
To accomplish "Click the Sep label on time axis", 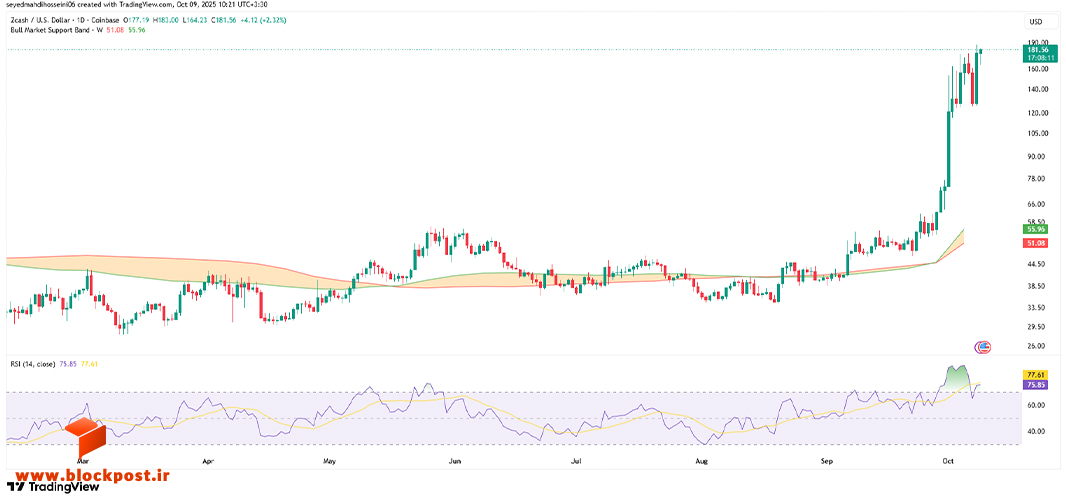I will click(x=827, y=461).
